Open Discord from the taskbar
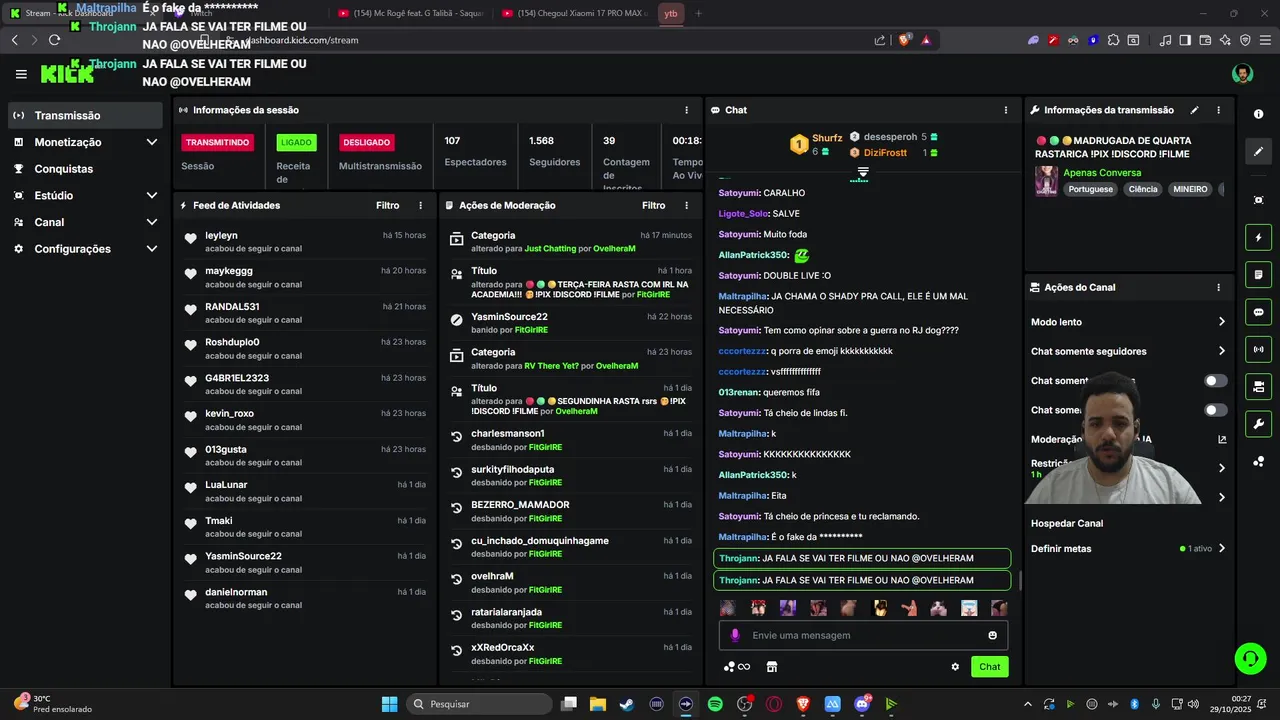The width and height of the screenshot is (1280, 720). pyautogui.click(x=862, y=704)
